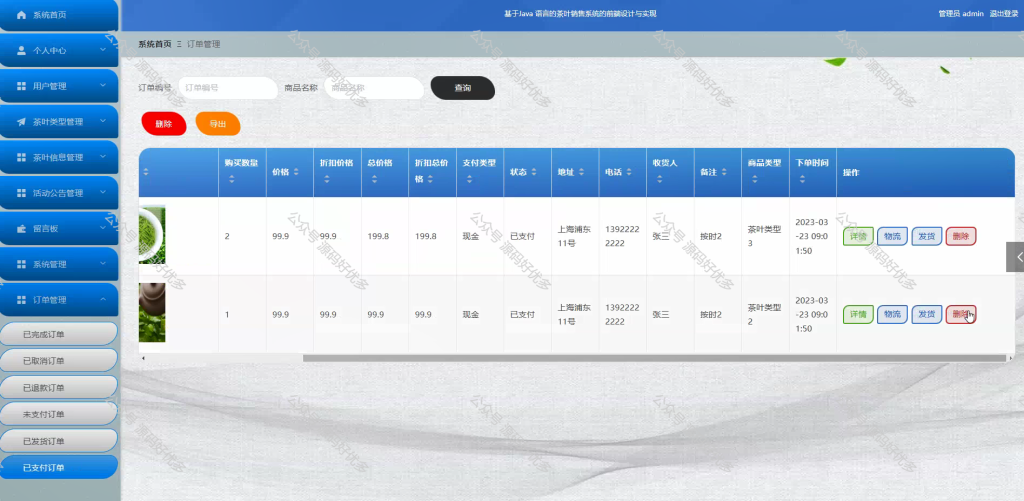Click 管理员 admin text in header
This screenshot has width=1024, height=501.
click(x=961, y=14)
